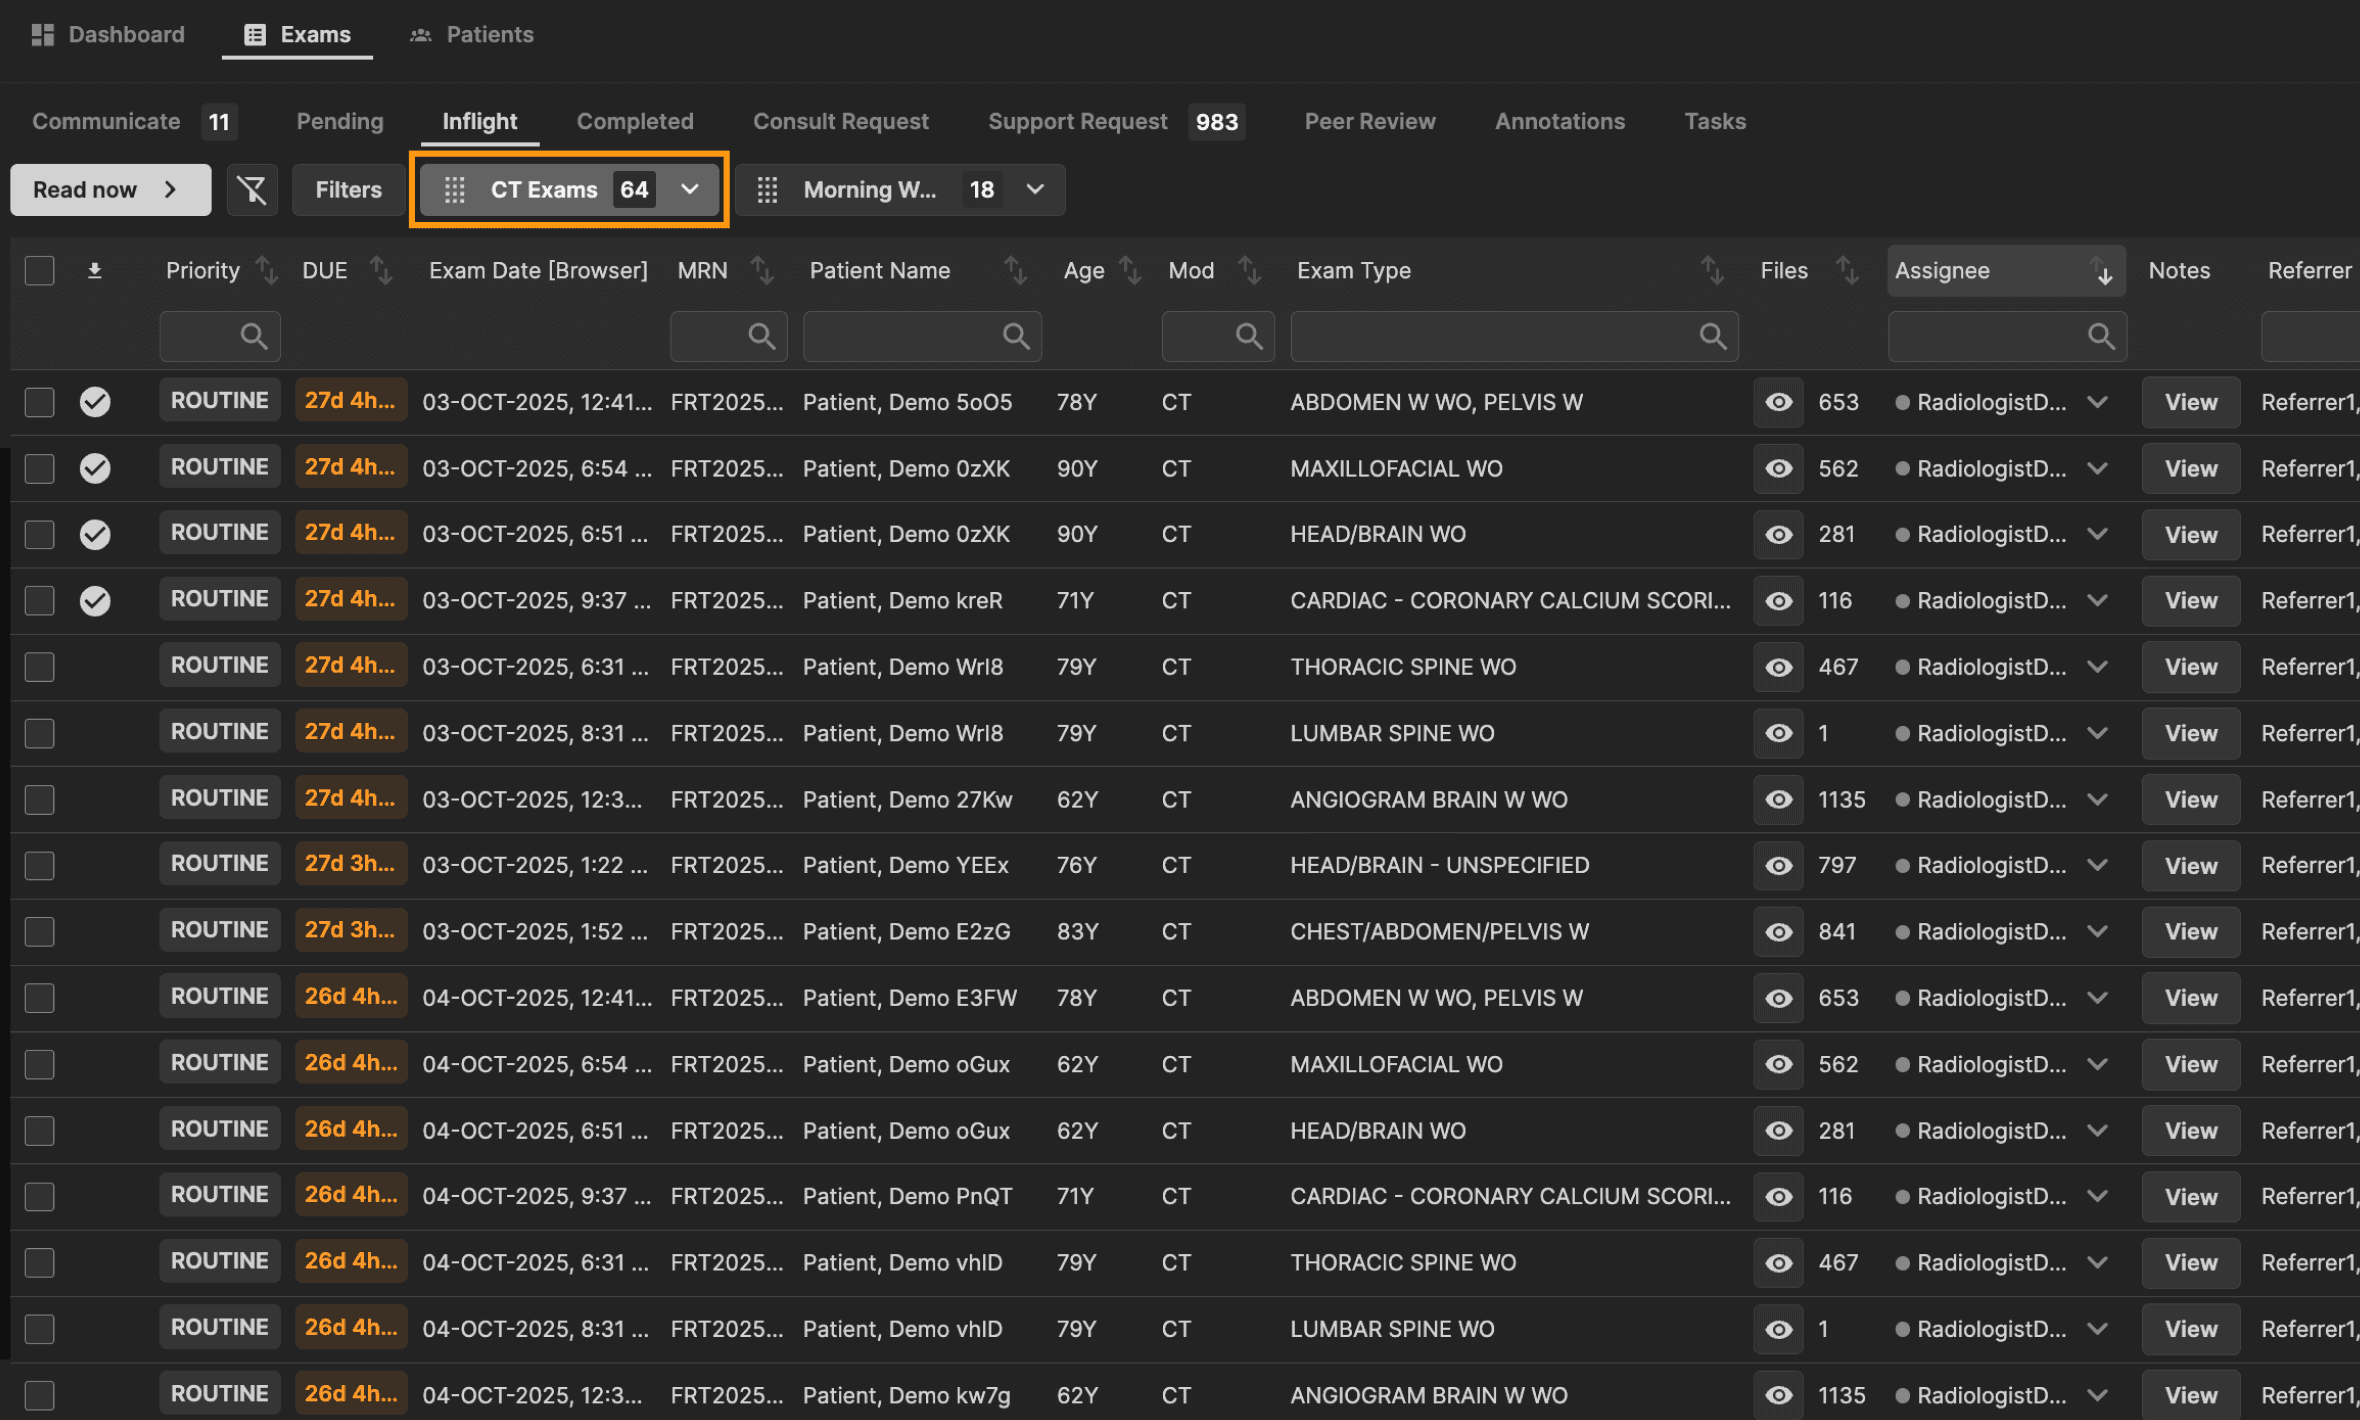
Task: Click View notes for Demo E2zG row
Action: point(2190,931)
